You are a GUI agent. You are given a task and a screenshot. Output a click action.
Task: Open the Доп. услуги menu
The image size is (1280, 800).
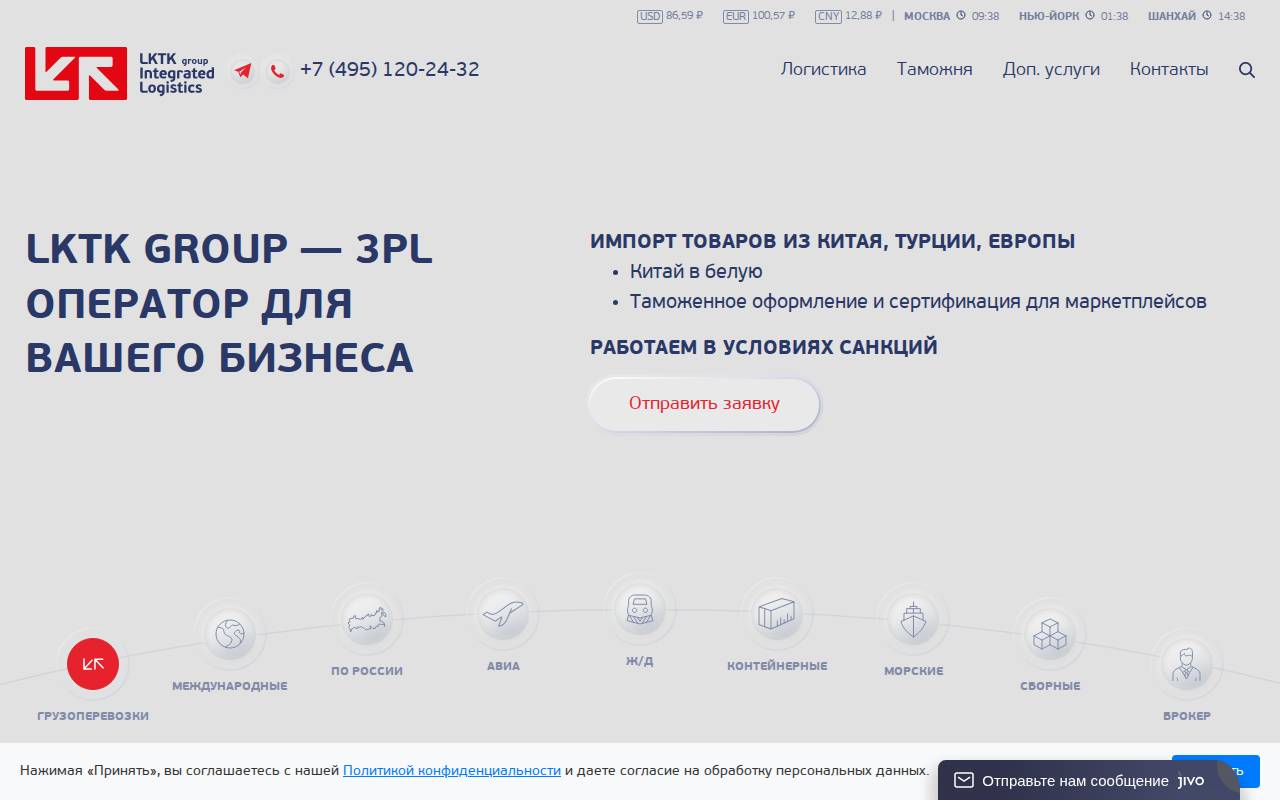(x=1051, y=70)
